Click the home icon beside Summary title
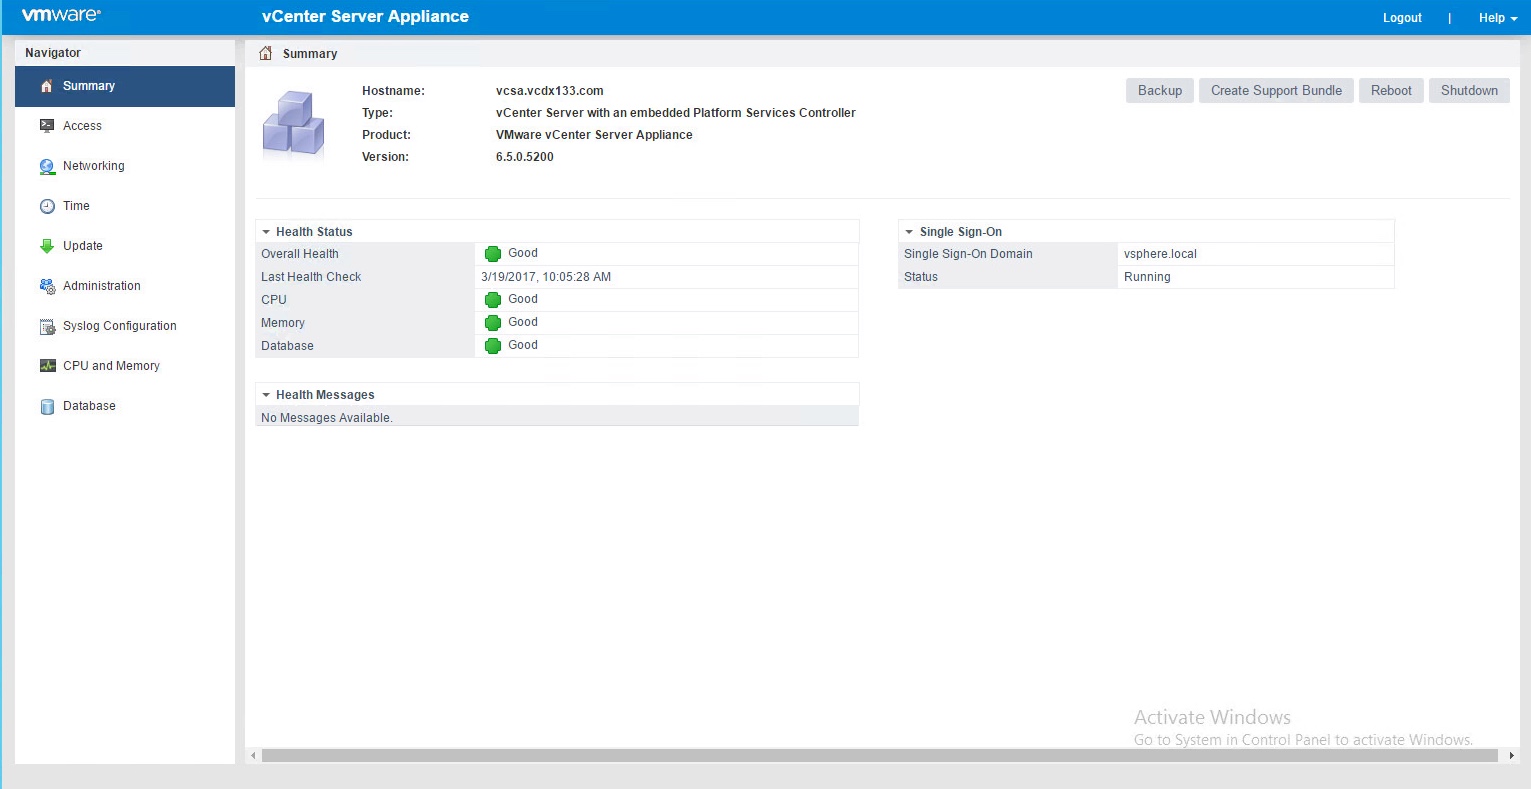This screenshot has height=789, width=1531. [x=265, y=54]
